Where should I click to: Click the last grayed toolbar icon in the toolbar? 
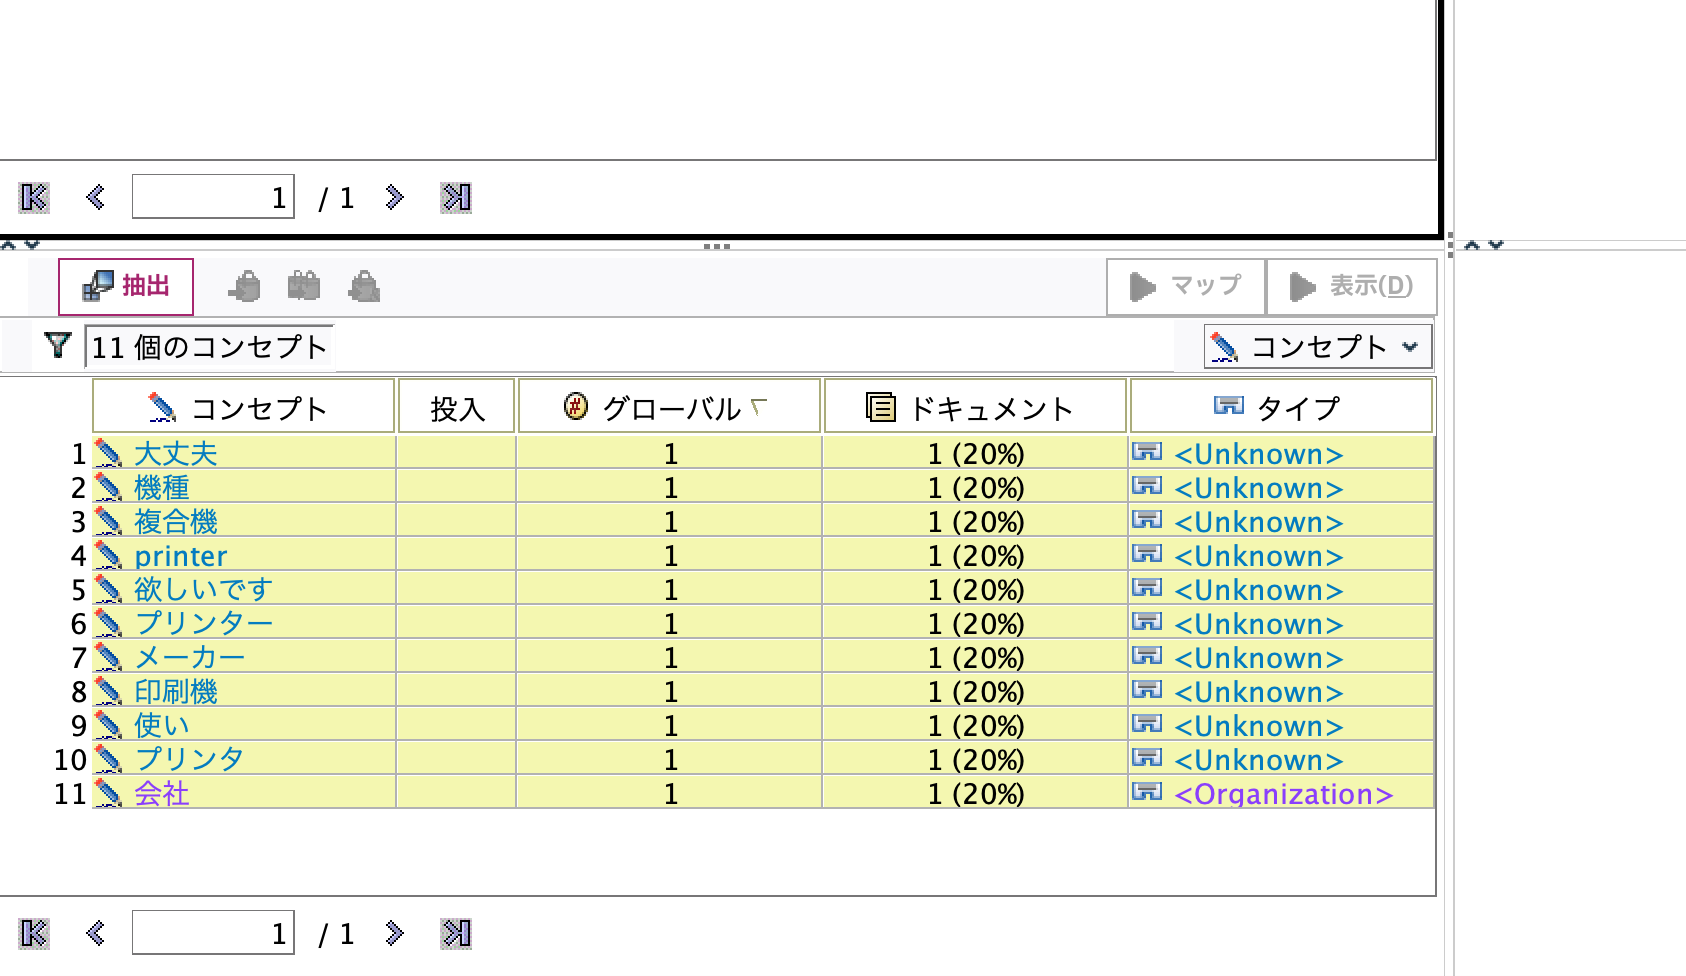pyautogui.click(x=365, y=286)
